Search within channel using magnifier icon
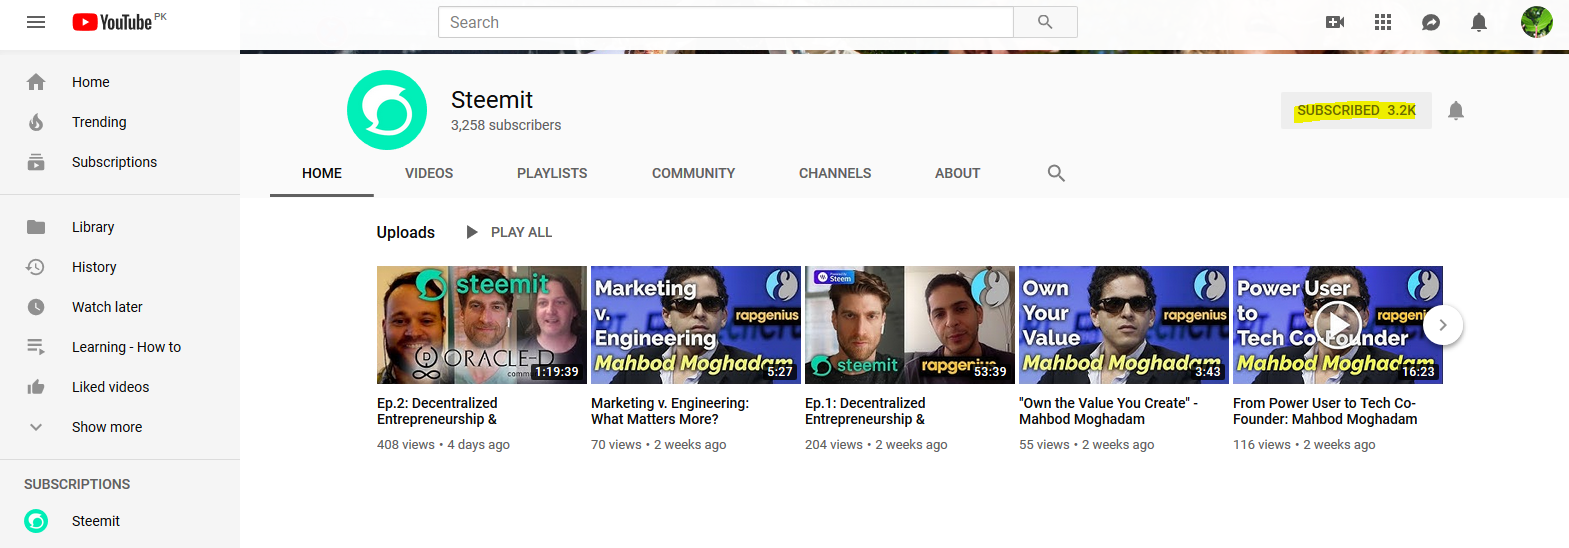This screenshot has width=1569, height=548. click(x=1056, y=173)
